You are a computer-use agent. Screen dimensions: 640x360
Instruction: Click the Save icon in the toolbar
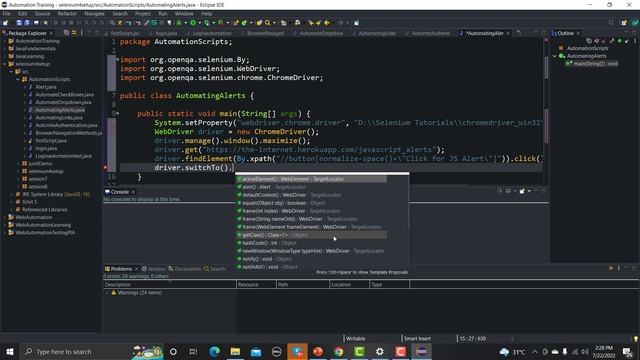tap(19, 23)
